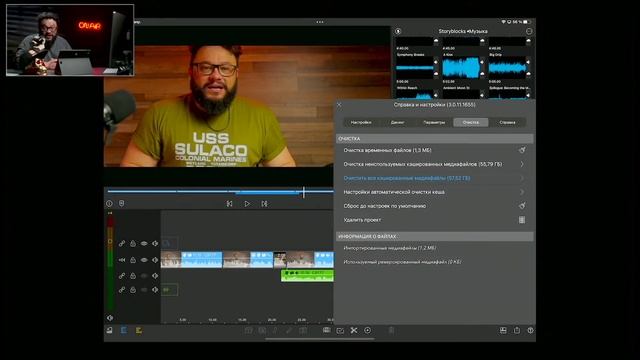The width and height of the screenshot is (640, 360).
Task: Open Настройки автоматической очистки кэша chevron
Action: [522, 192]
